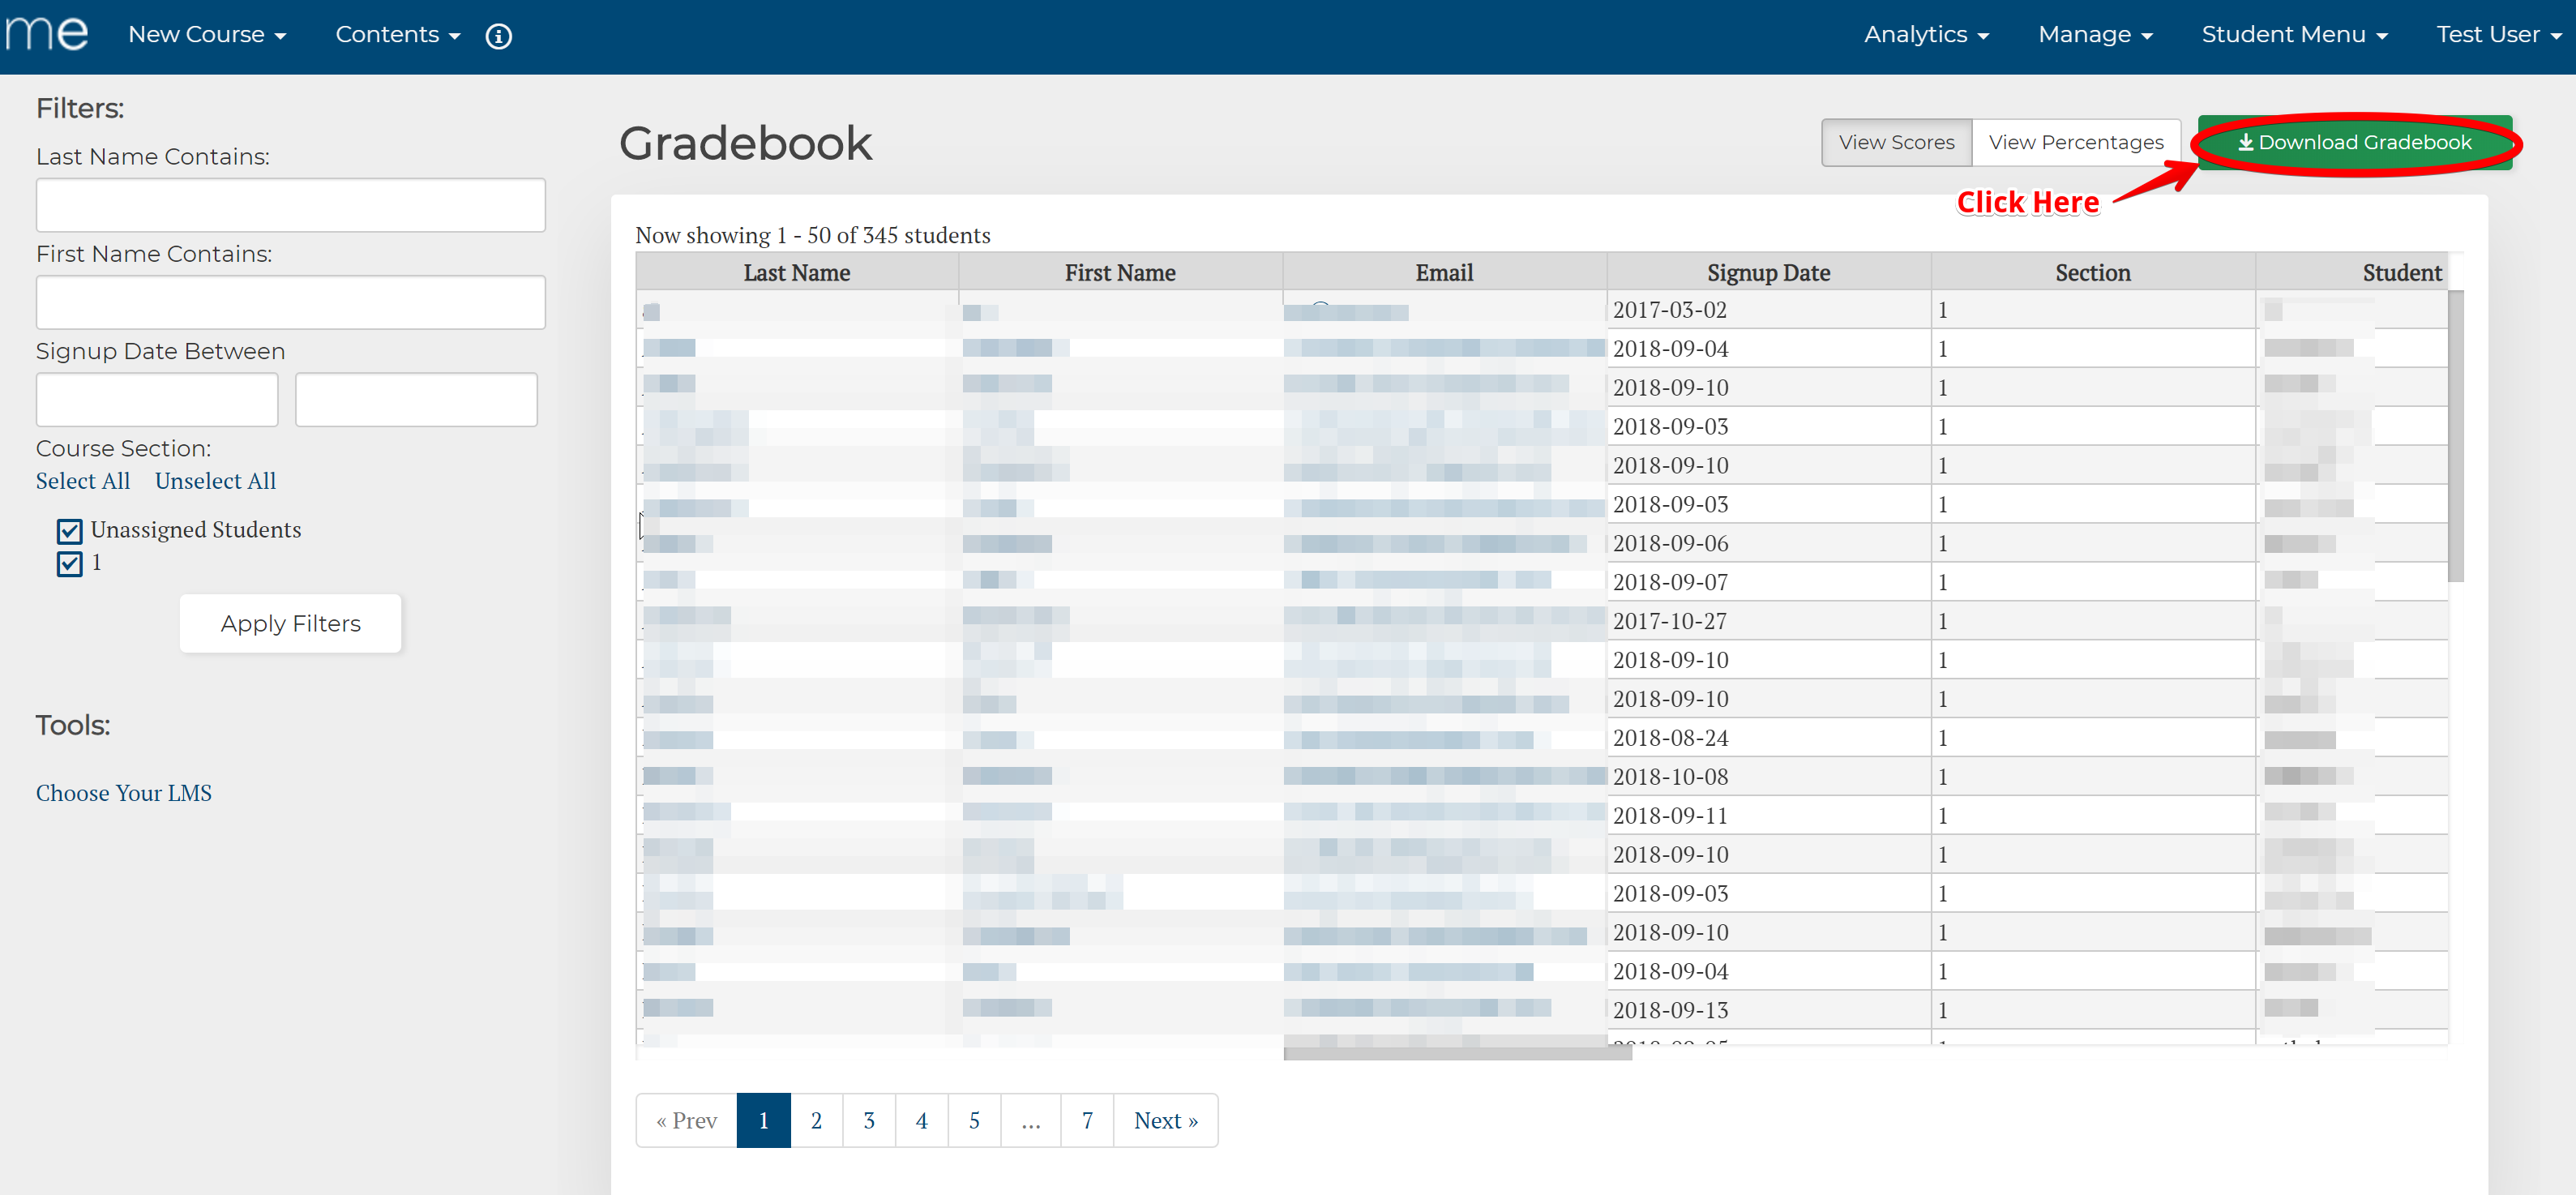2576x1195 pixels.
Task: Select the View Scores tab
Action: click(1895, 143)
